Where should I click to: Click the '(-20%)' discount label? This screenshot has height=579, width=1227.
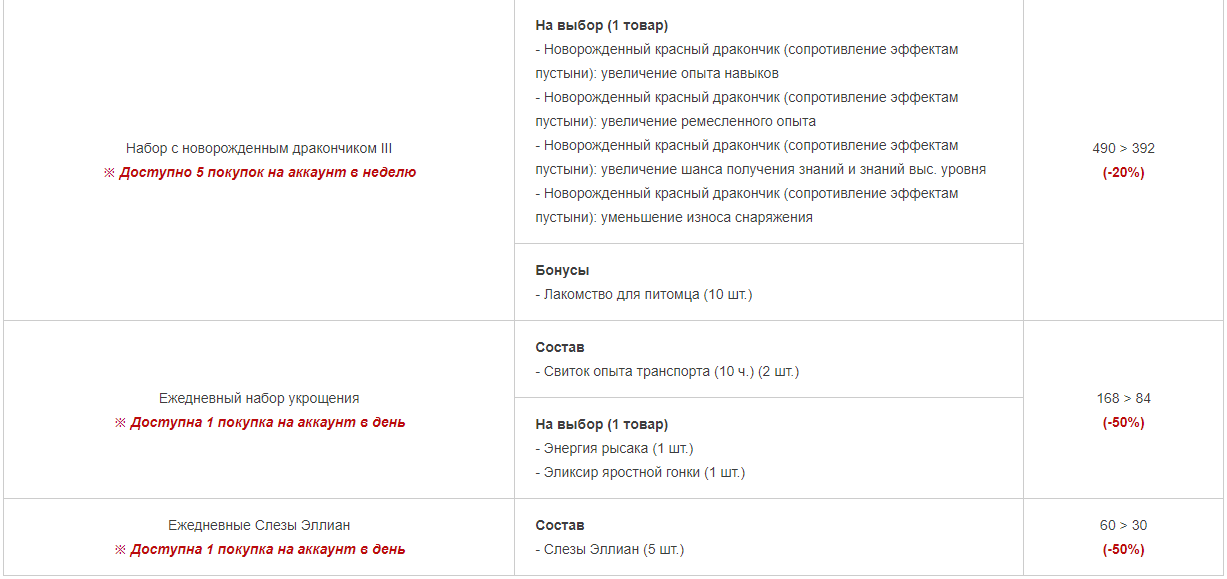1123,172
